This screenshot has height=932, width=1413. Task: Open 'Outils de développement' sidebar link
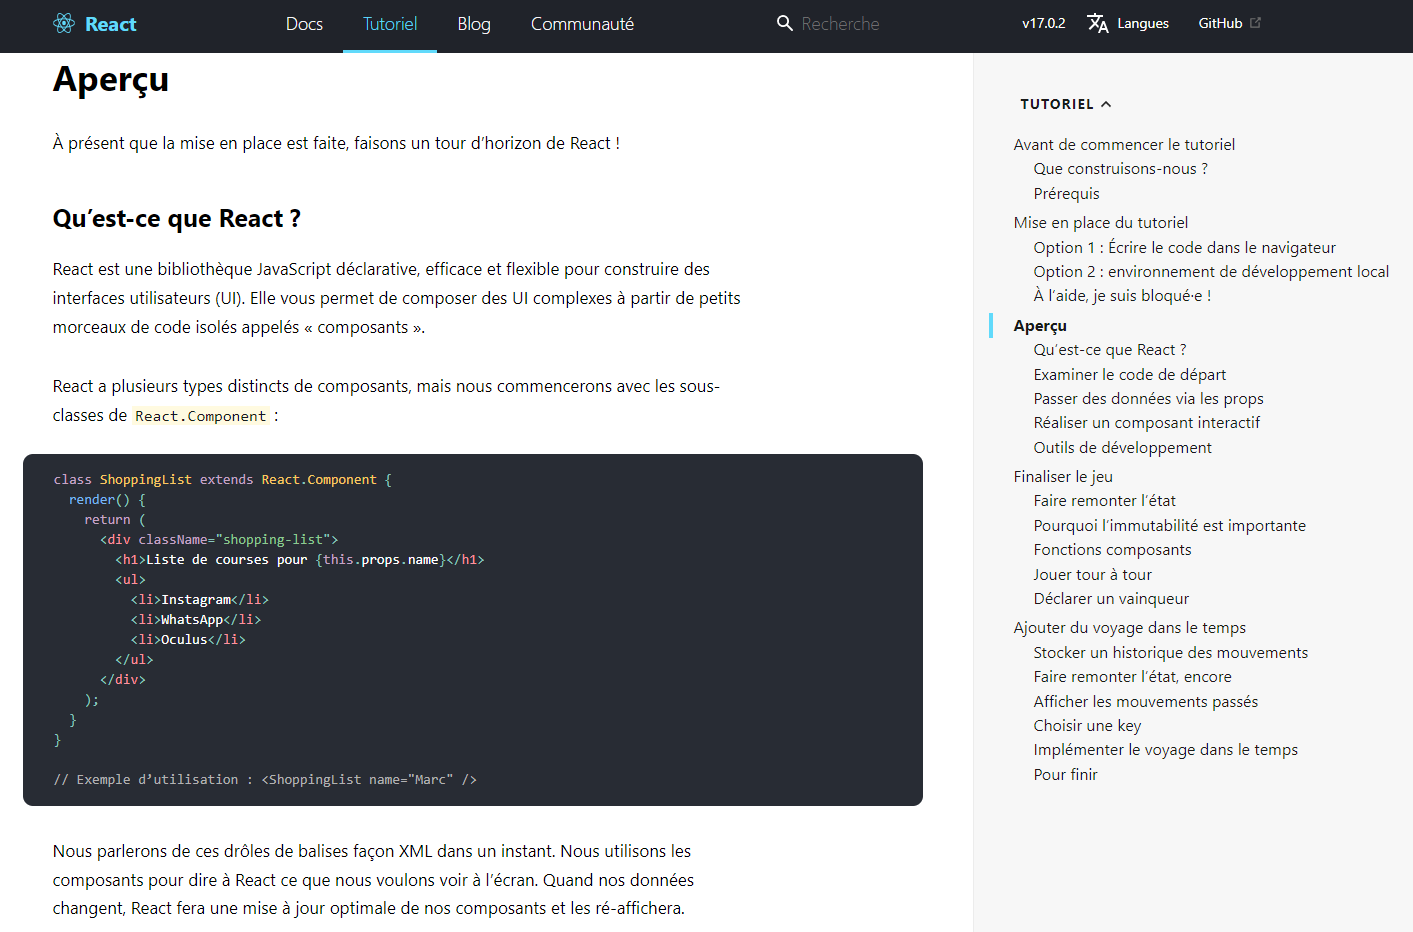coord(1122,448)
